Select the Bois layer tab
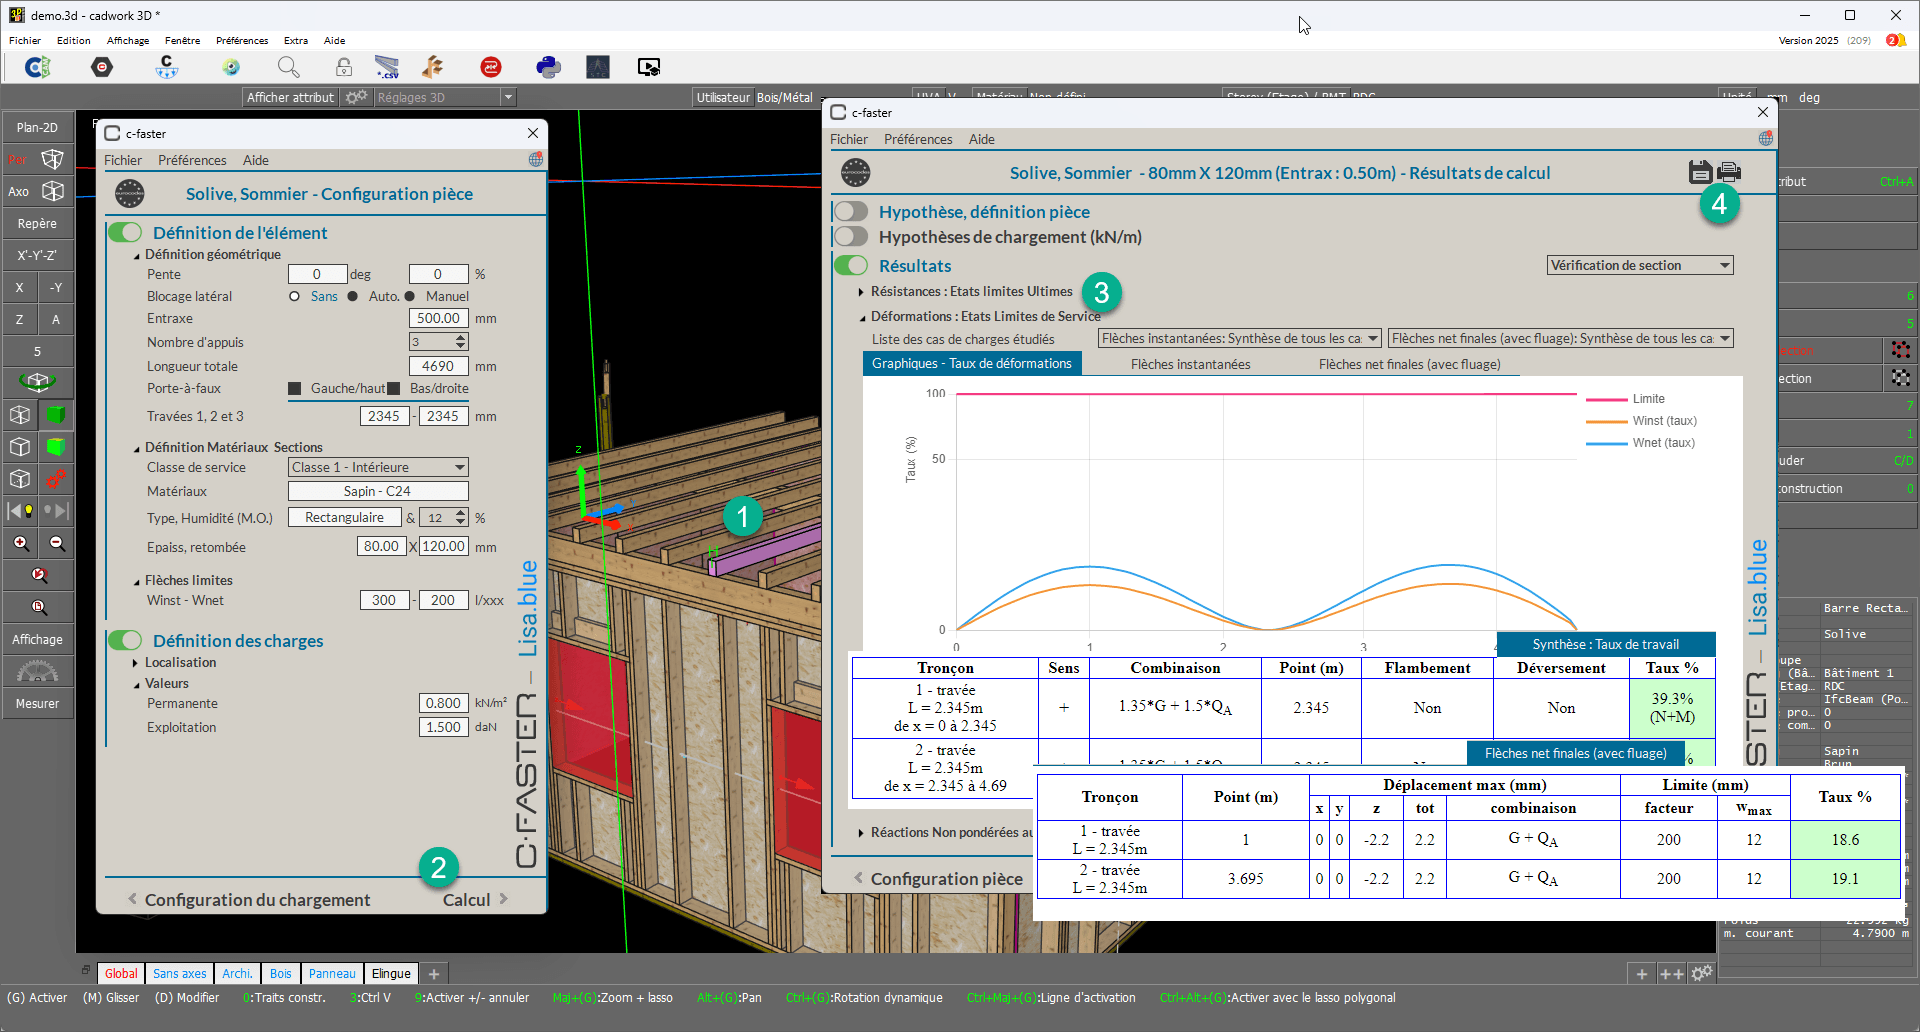This screenshot has width=1920, height=1032. [x=281, y=973]
